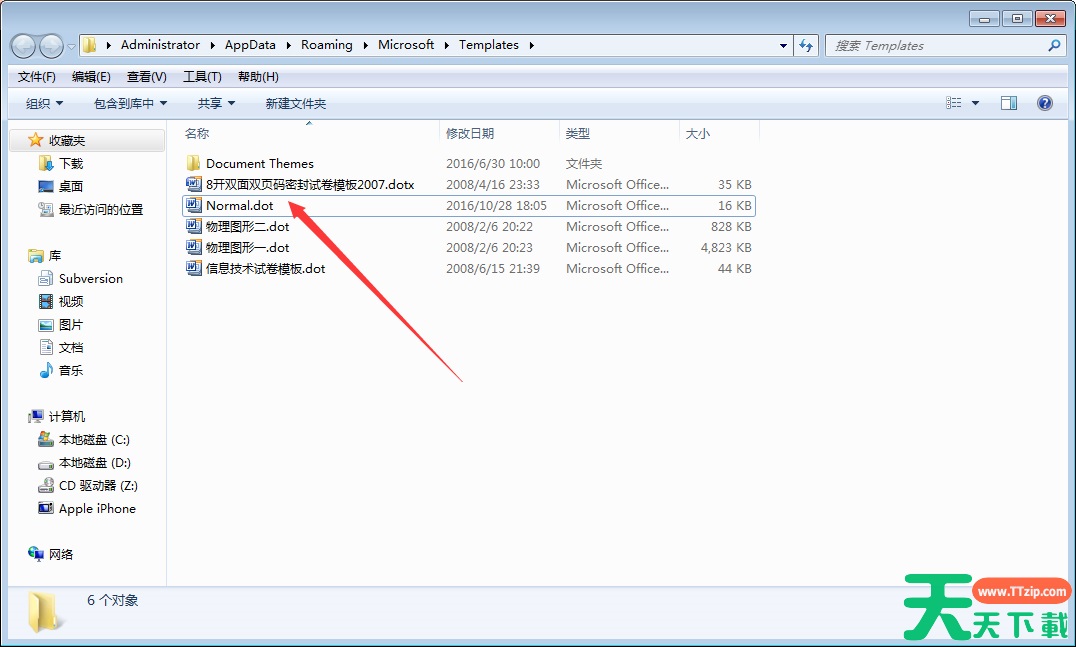This screenshot has height=647, width=1076.
Task: Change view with the view mode icon
Action: tap(954, 103)
